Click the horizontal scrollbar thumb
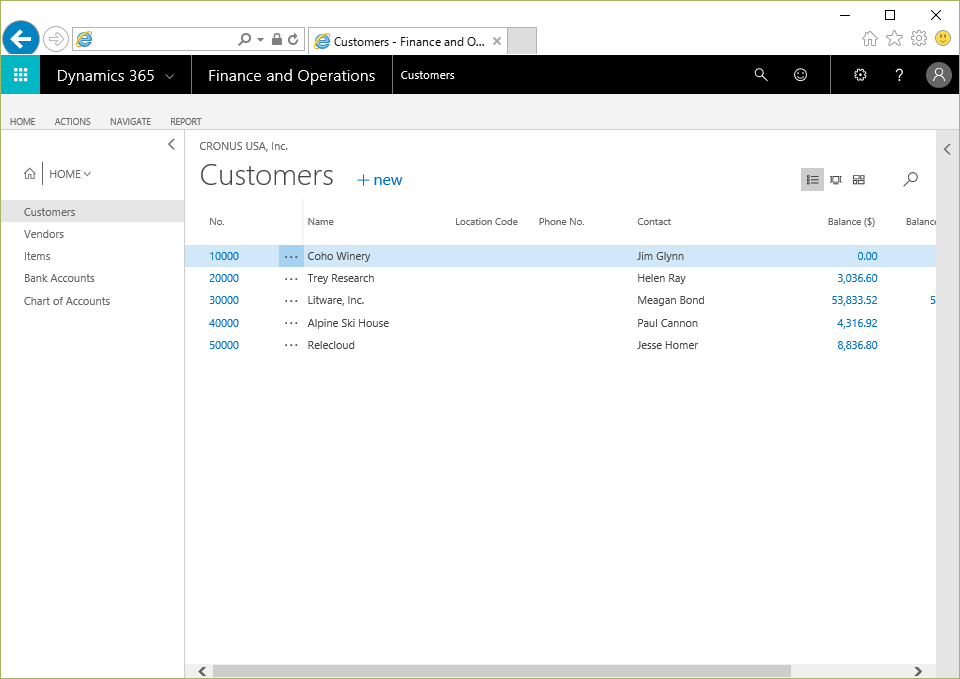This screenshot has height=679, width=960. click(501, 671)
